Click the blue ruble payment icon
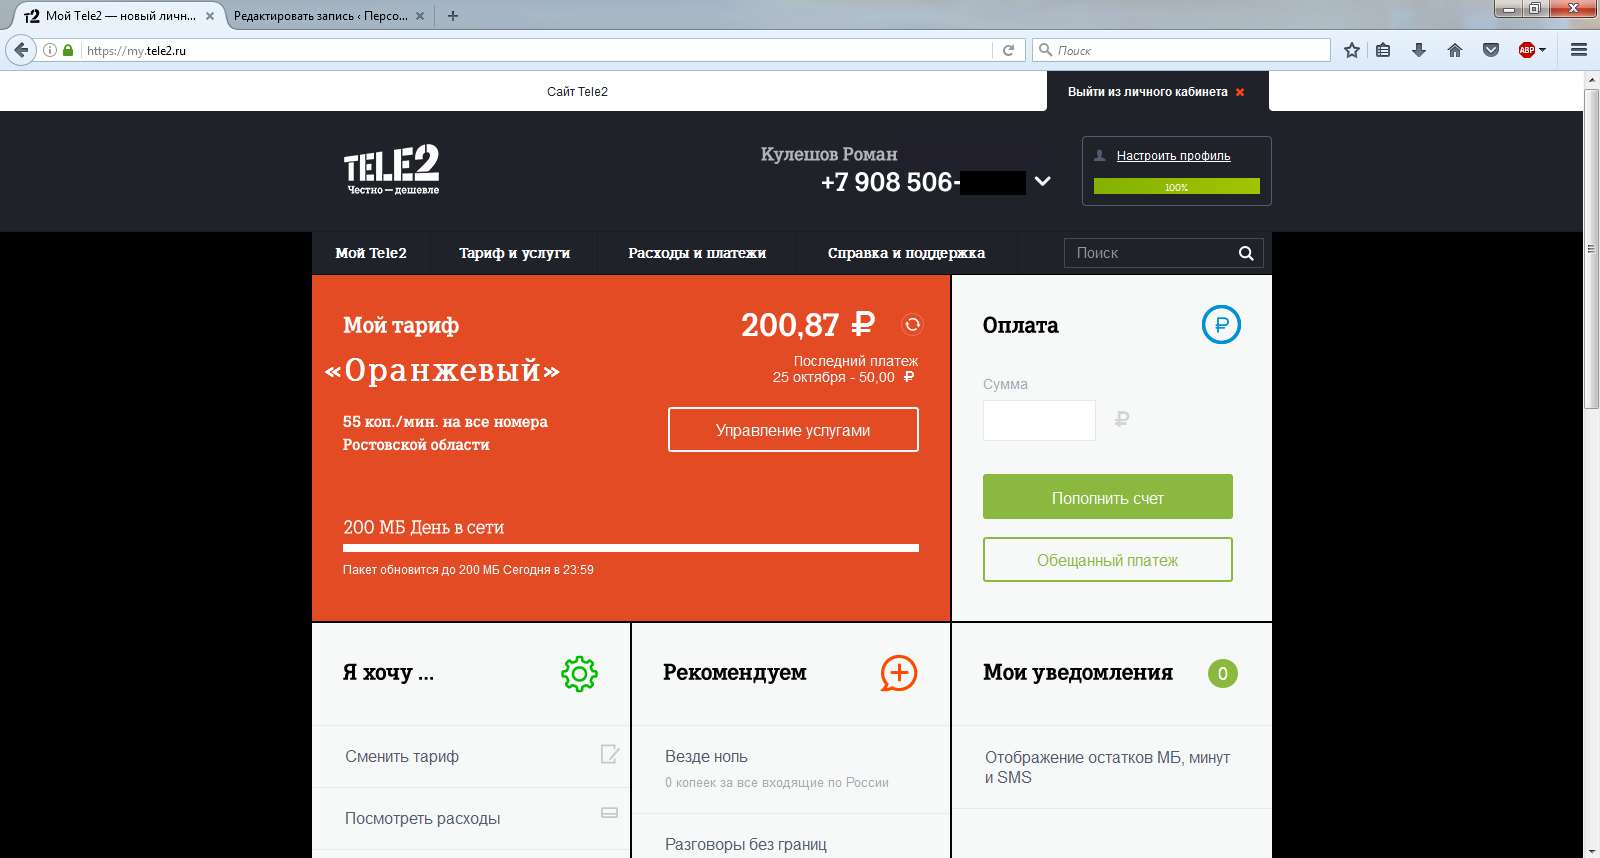Viewport: 1600px width, 858px height. 1221,324
